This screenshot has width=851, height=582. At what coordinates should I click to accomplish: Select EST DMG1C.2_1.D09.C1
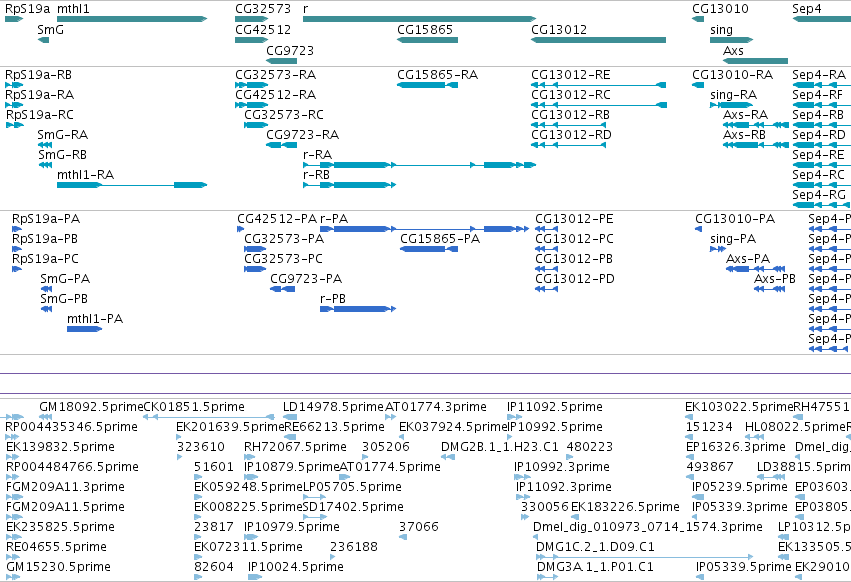pyautogui.click(x=595, y=547)
